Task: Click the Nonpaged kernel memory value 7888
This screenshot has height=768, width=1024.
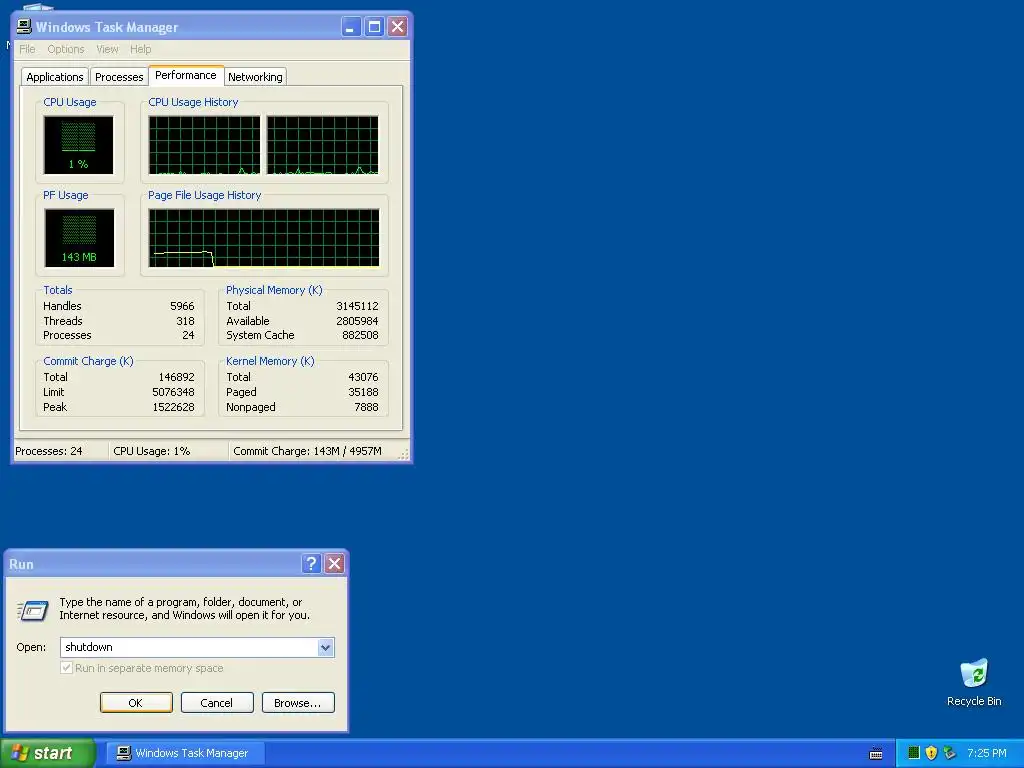Action: (366, 408)
